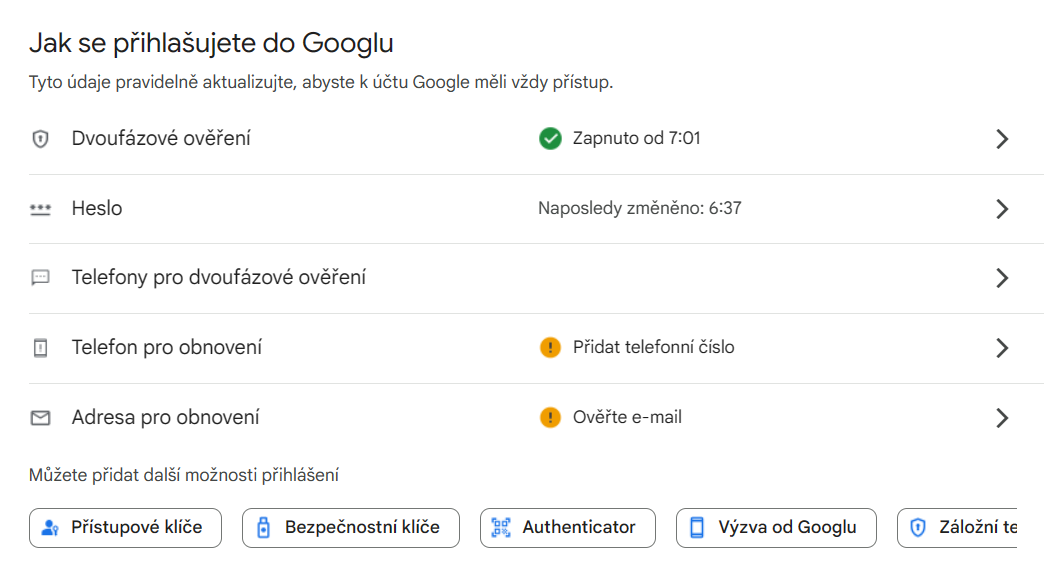Open Heslo row via its right arrow
The image size is (1044, 570).
click(1002, 209)
